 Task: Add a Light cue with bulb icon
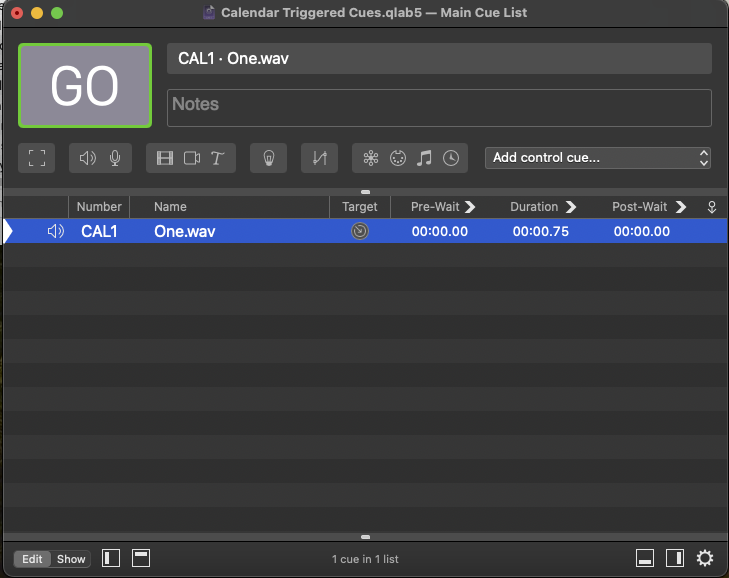(268, 158)
